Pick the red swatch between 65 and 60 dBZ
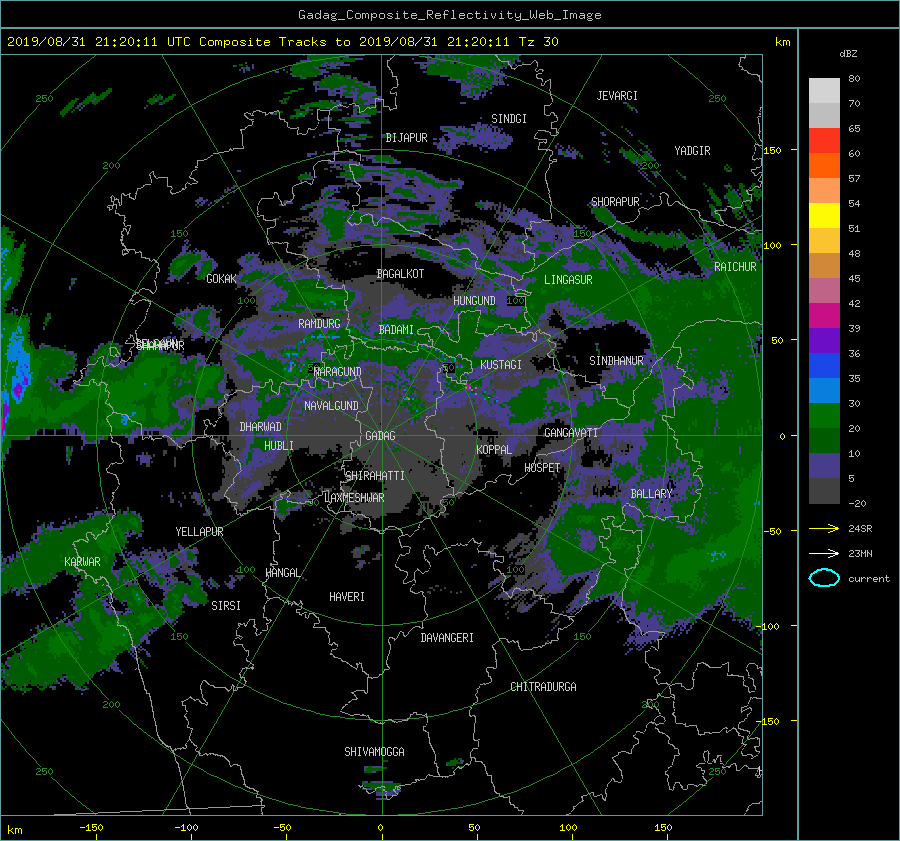Screen dimensions: 900x841 coord(824,141)
